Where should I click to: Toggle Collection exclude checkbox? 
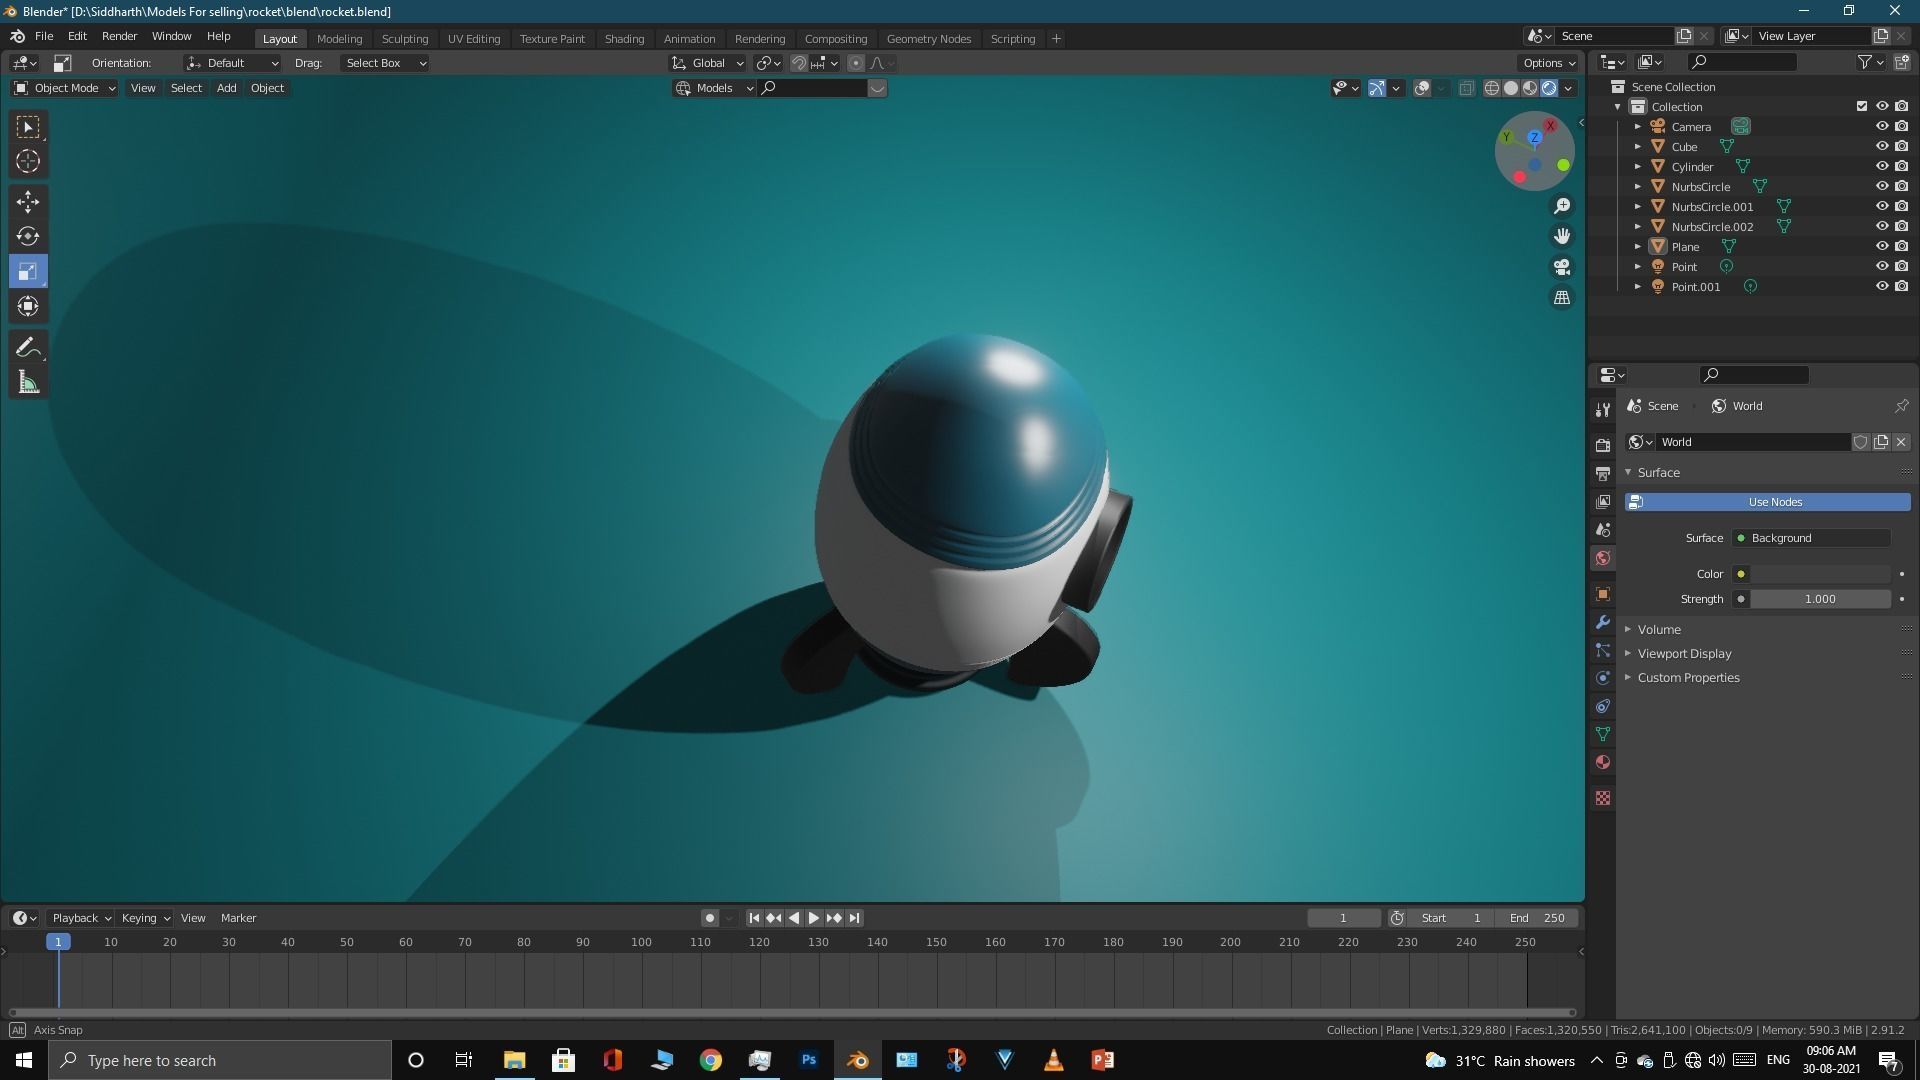[1861, 106]
